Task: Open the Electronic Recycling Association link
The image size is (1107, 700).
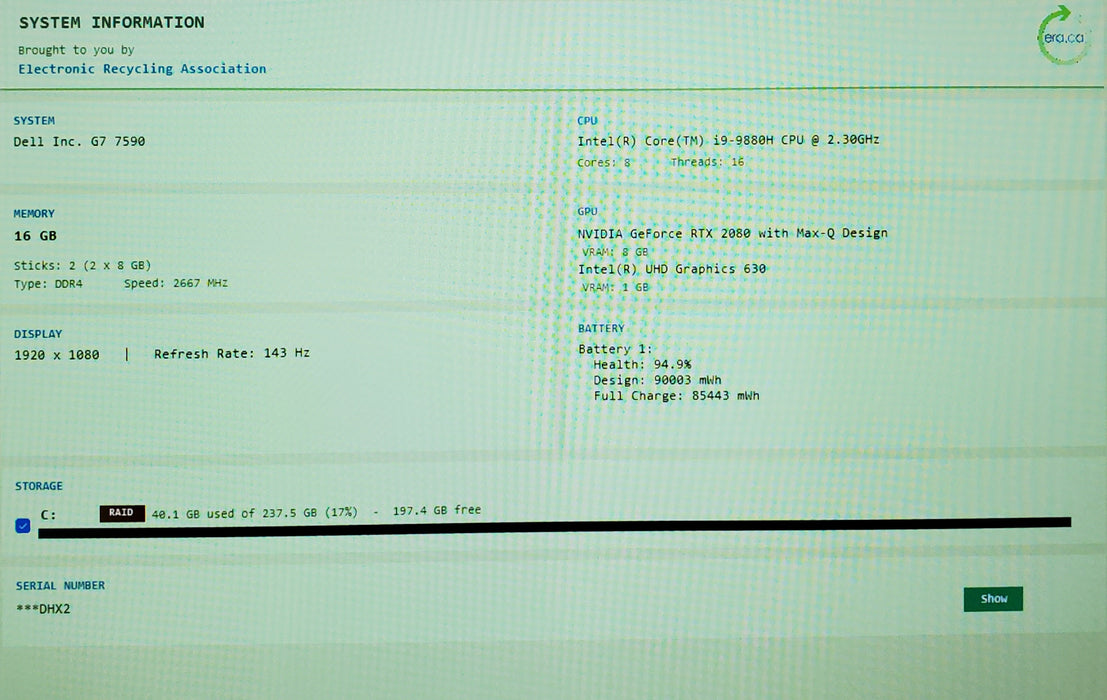Action: tap(142, 68)
